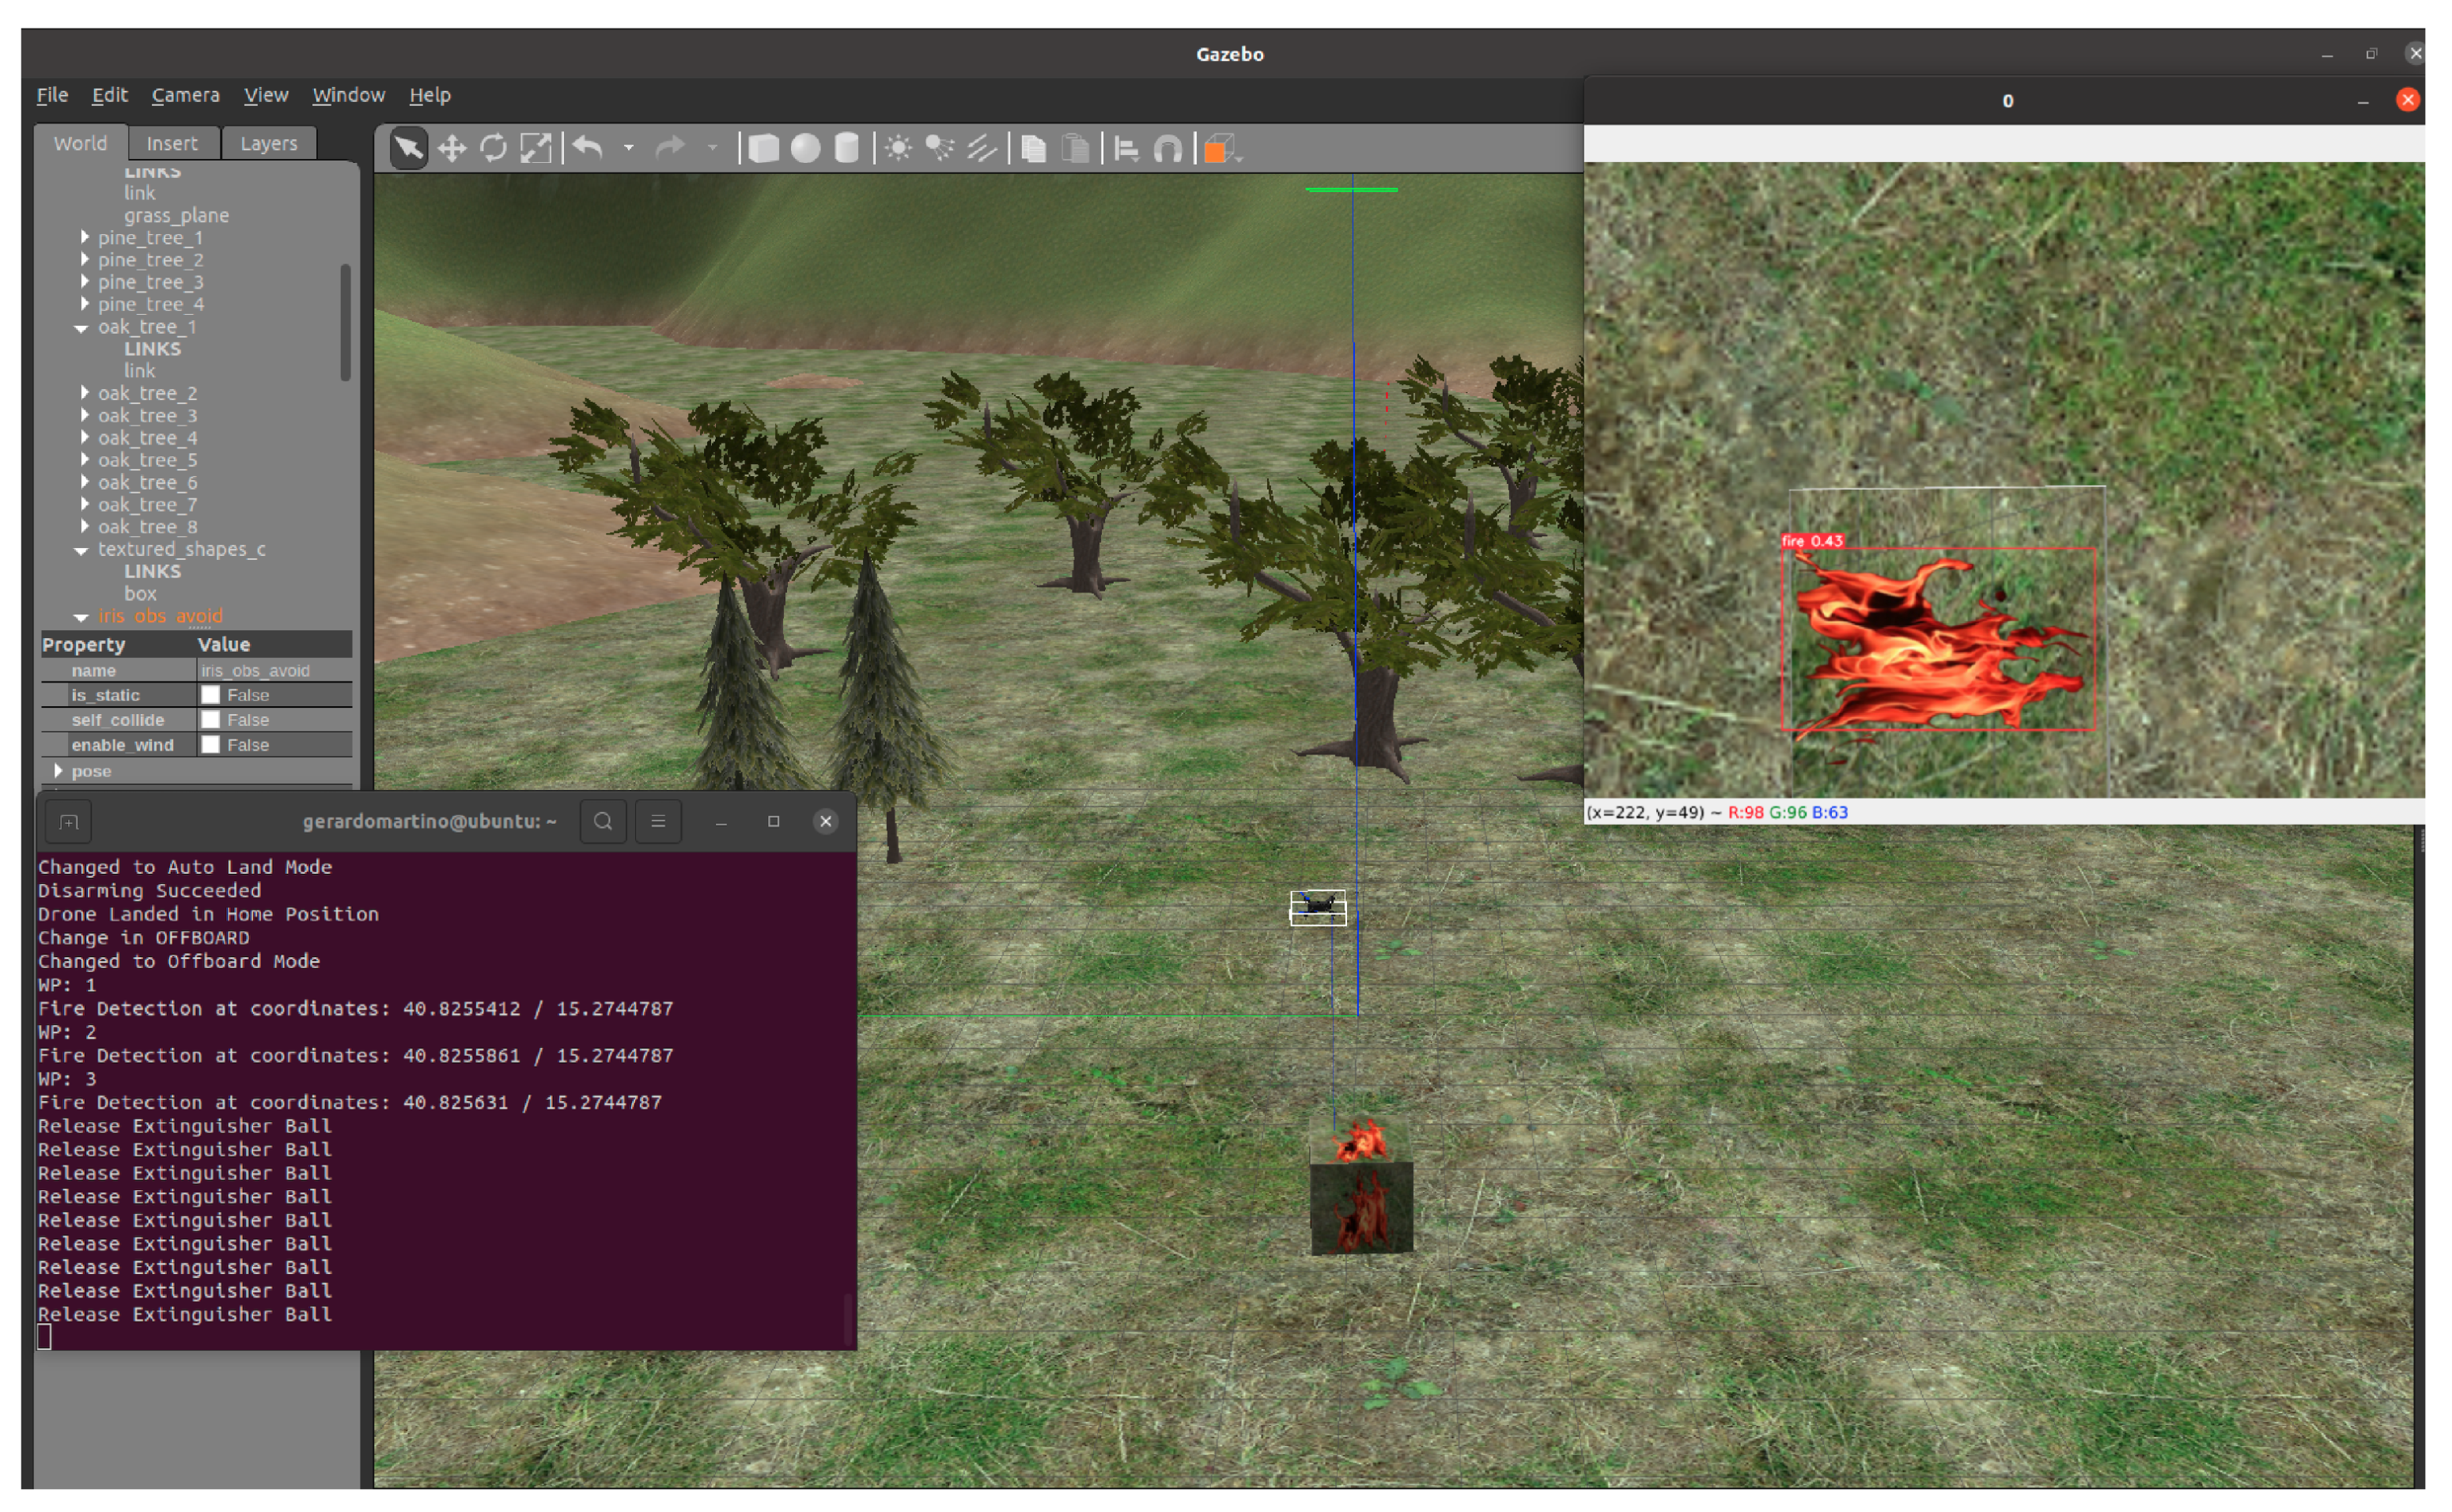Switch to the Layers tab
Image resolution: width=2452 pixels, height=1512 pixels.
coord(268,144)
